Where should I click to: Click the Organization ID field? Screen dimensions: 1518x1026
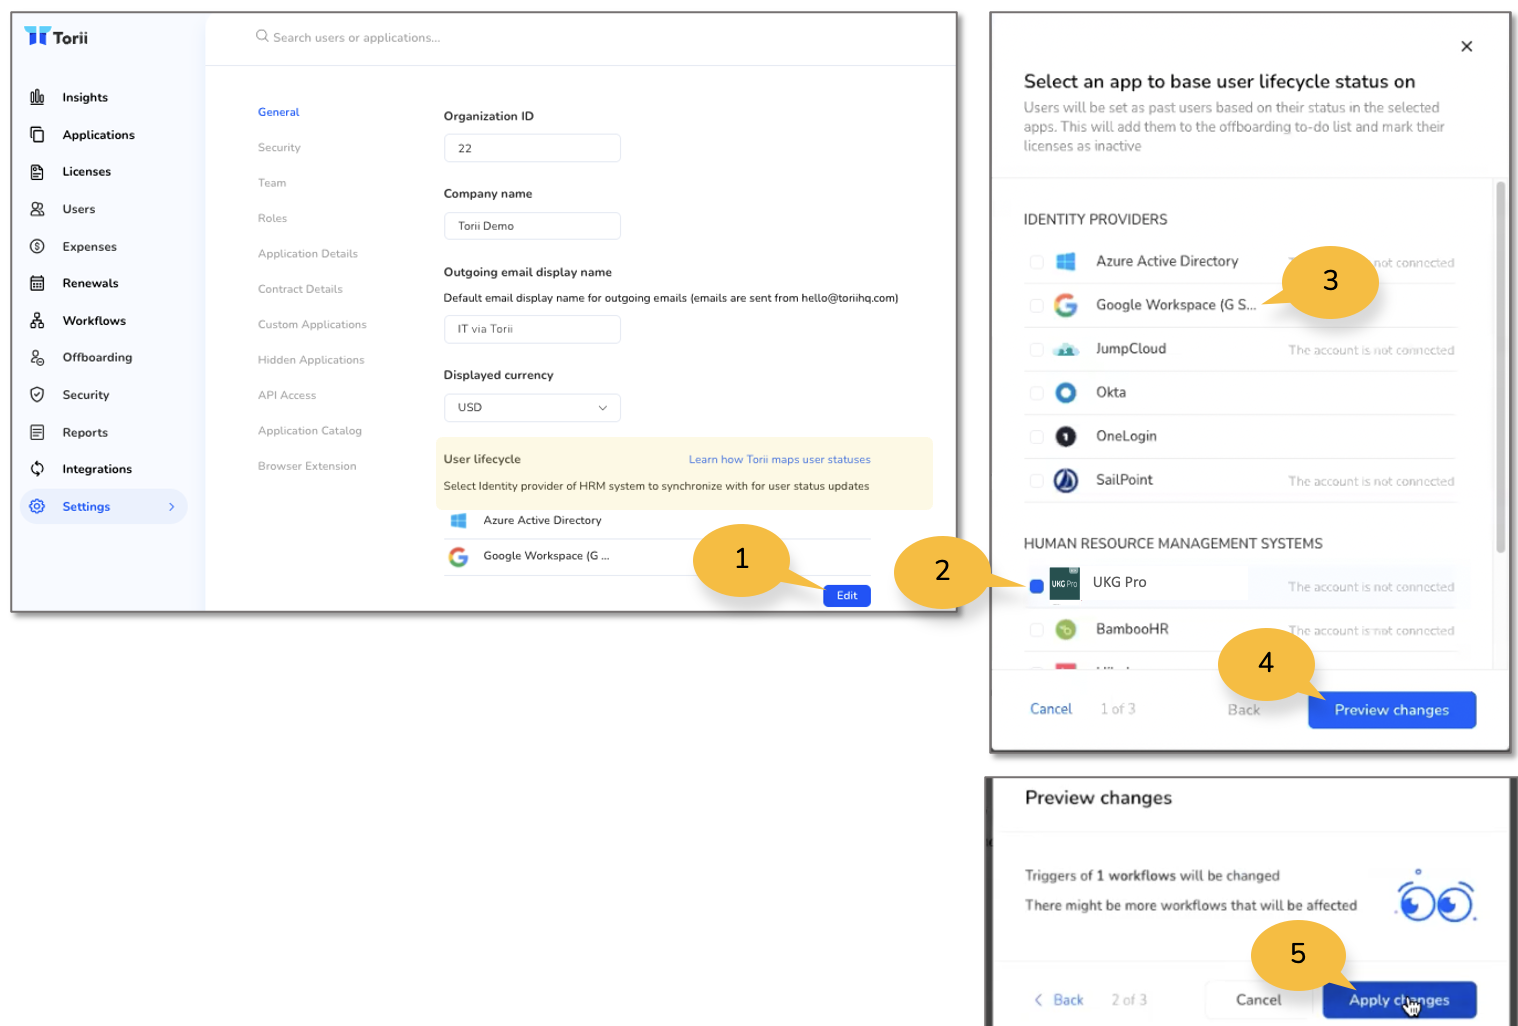[x=532, y=148]
